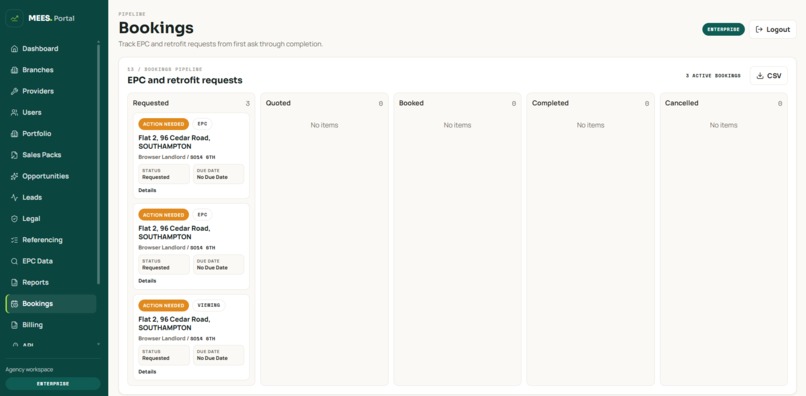Click the download icon on the CSV button
806x396 pixels.
[760, 76]
